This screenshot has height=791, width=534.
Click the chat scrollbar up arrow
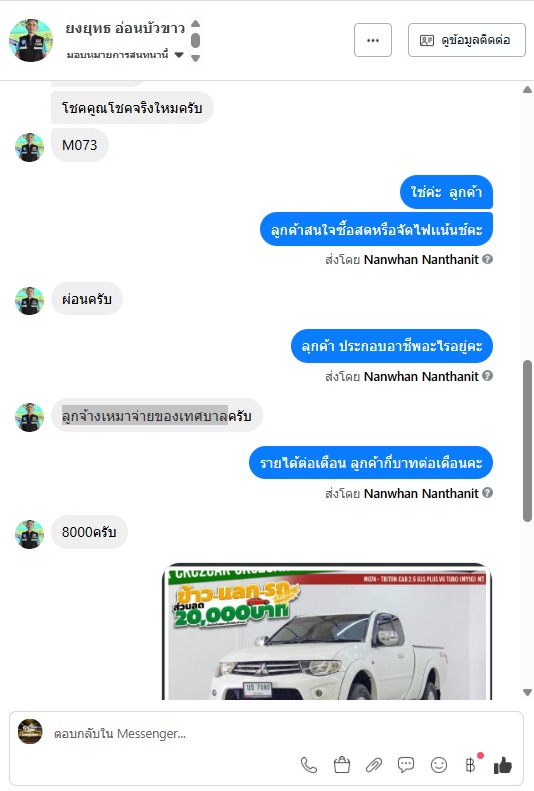click(527, 89)
